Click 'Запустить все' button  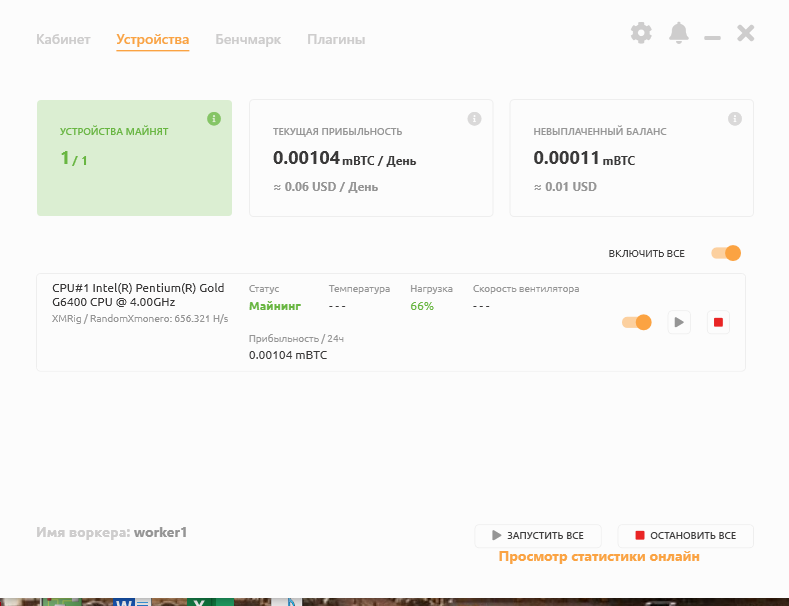[x=538, y=536]
